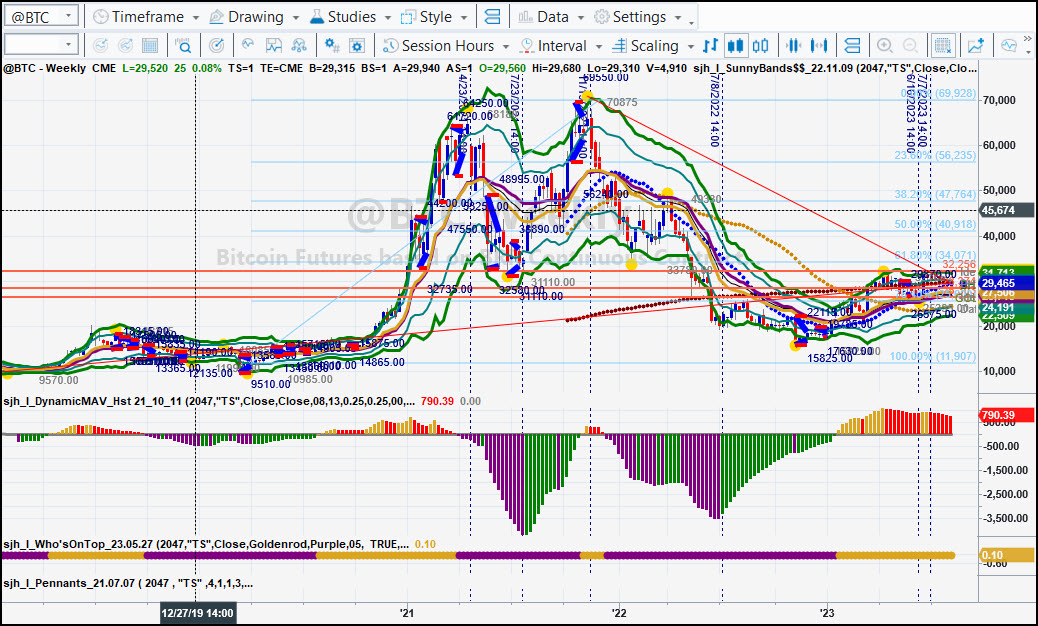Viewport: 1038px width, 626px height.
Task: Expand the Settings dropdown arrow
Action: (678, 17)
